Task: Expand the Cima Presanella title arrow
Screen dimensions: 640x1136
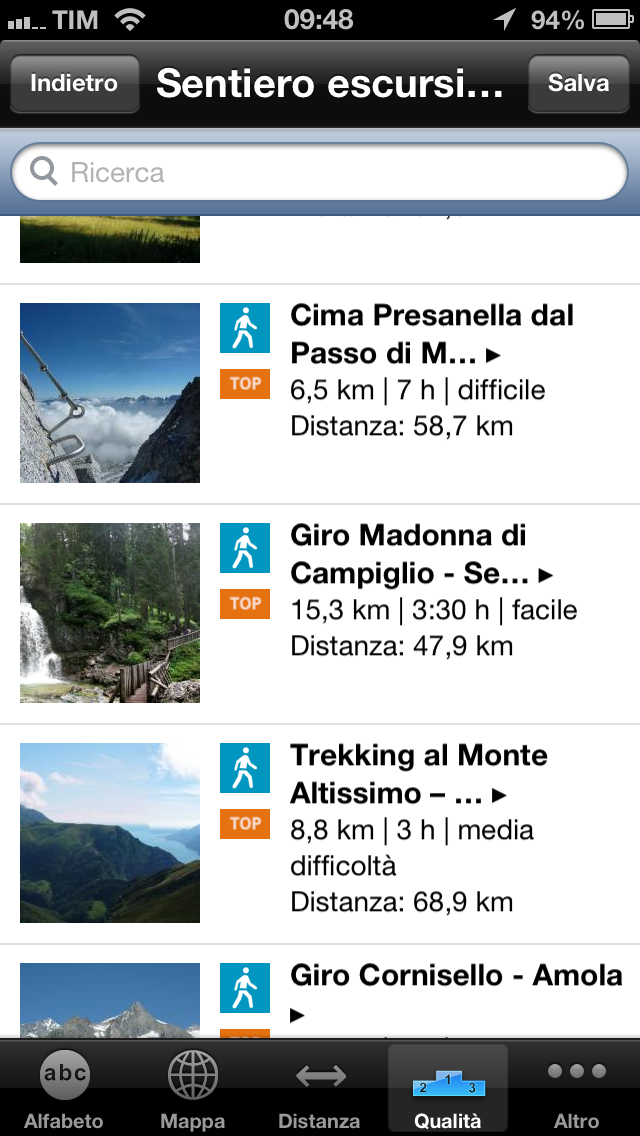Action: point(494,355)
